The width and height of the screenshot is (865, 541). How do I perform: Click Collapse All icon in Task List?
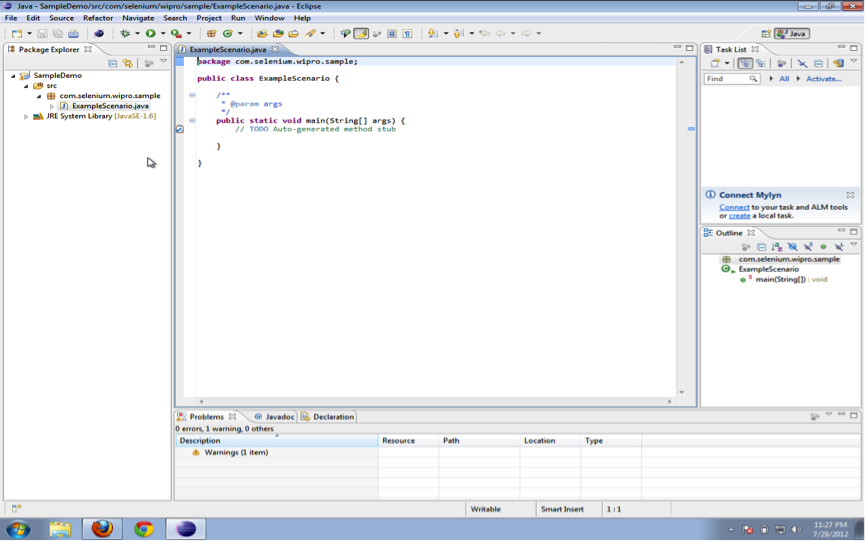click(819, 63)
